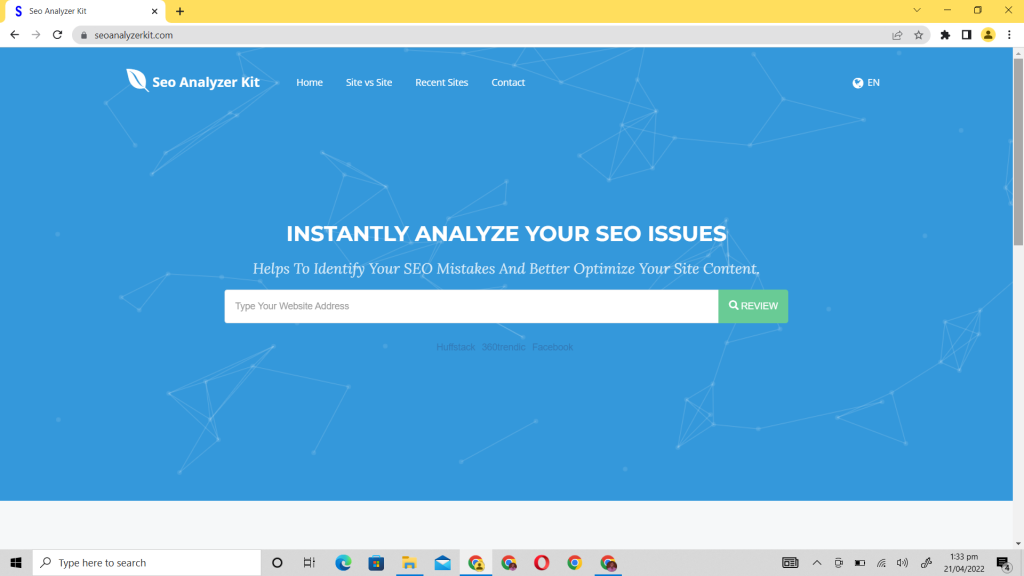Open the Recent Sites menu item
Screen dimensions: 1024x576
click(441, 83)
